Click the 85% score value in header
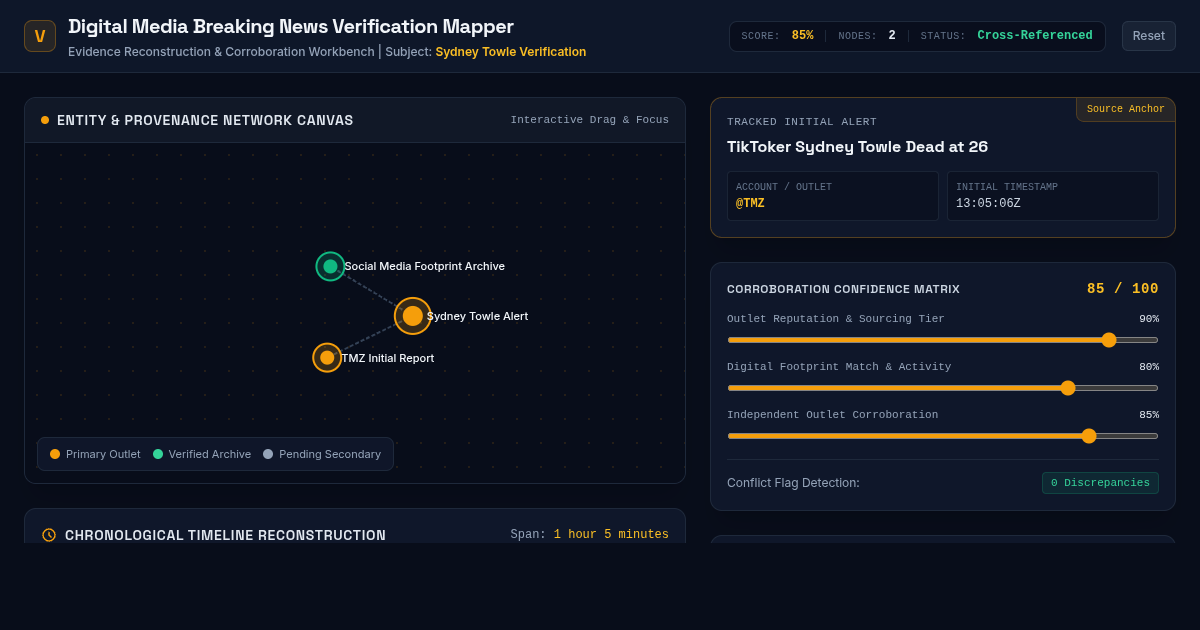The height and width of the screenshot is (630, 1200). (802, 36)
